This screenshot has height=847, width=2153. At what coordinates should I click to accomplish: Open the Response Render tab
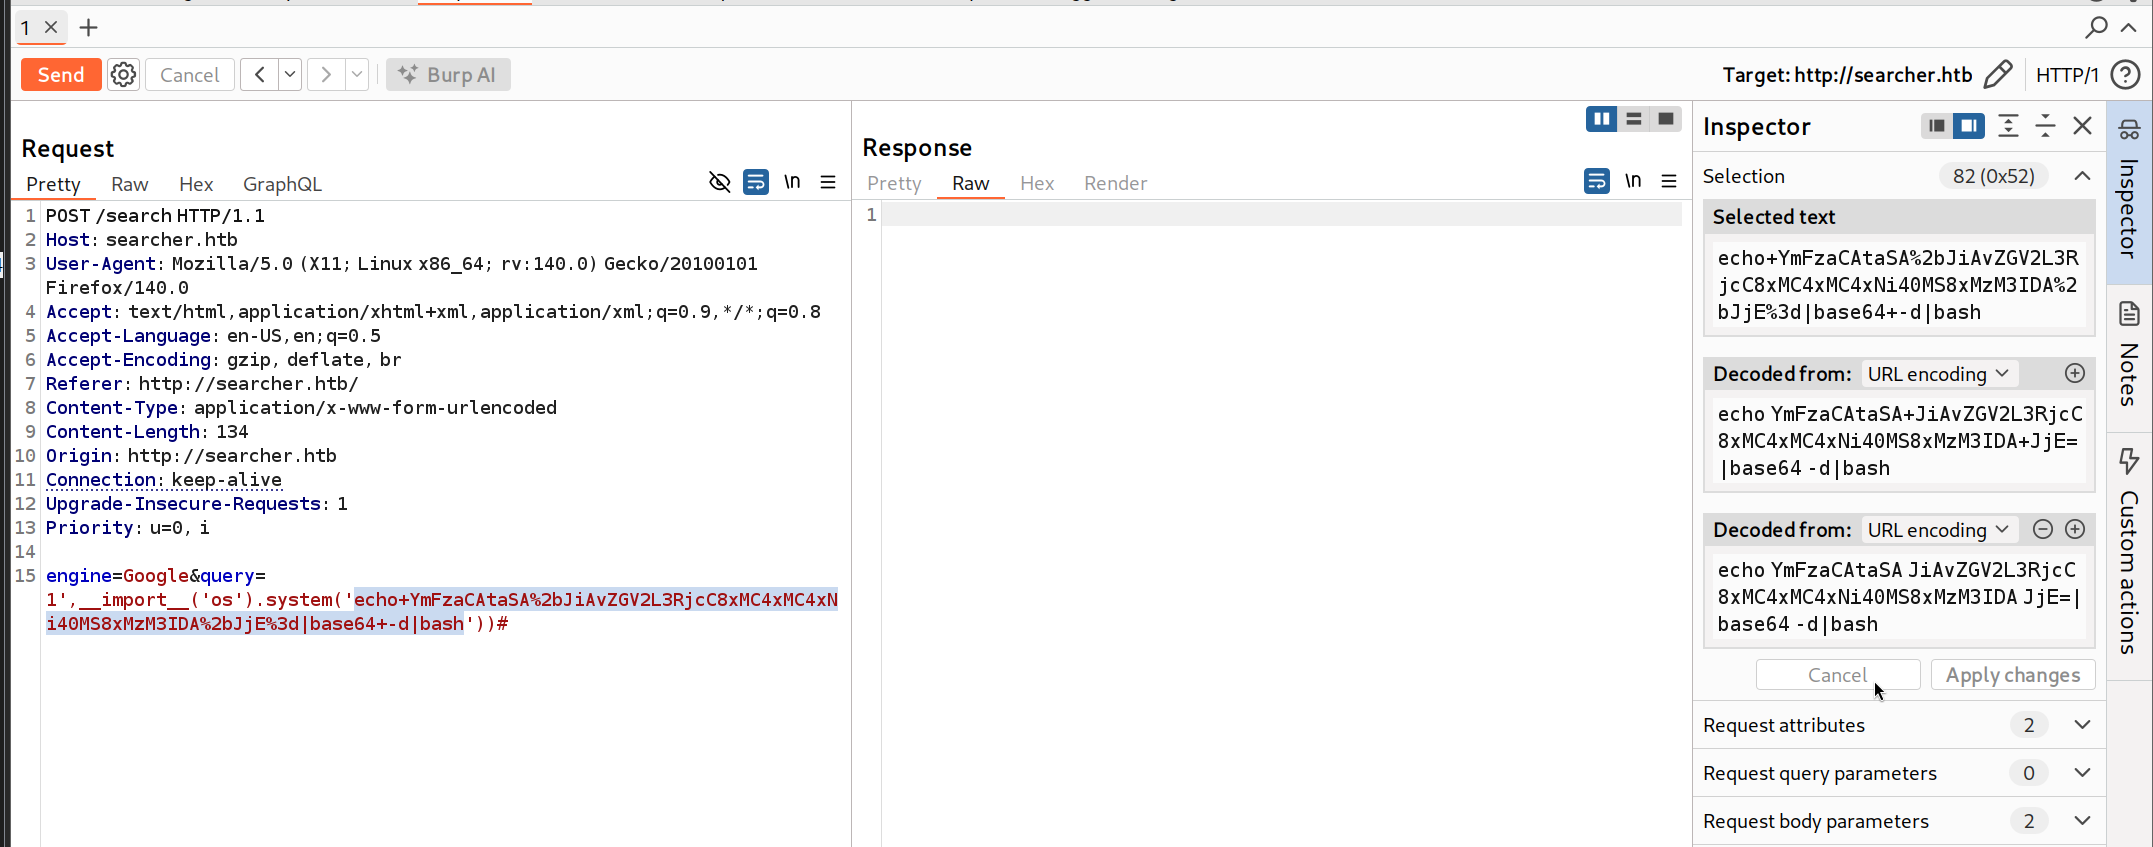1115,183
